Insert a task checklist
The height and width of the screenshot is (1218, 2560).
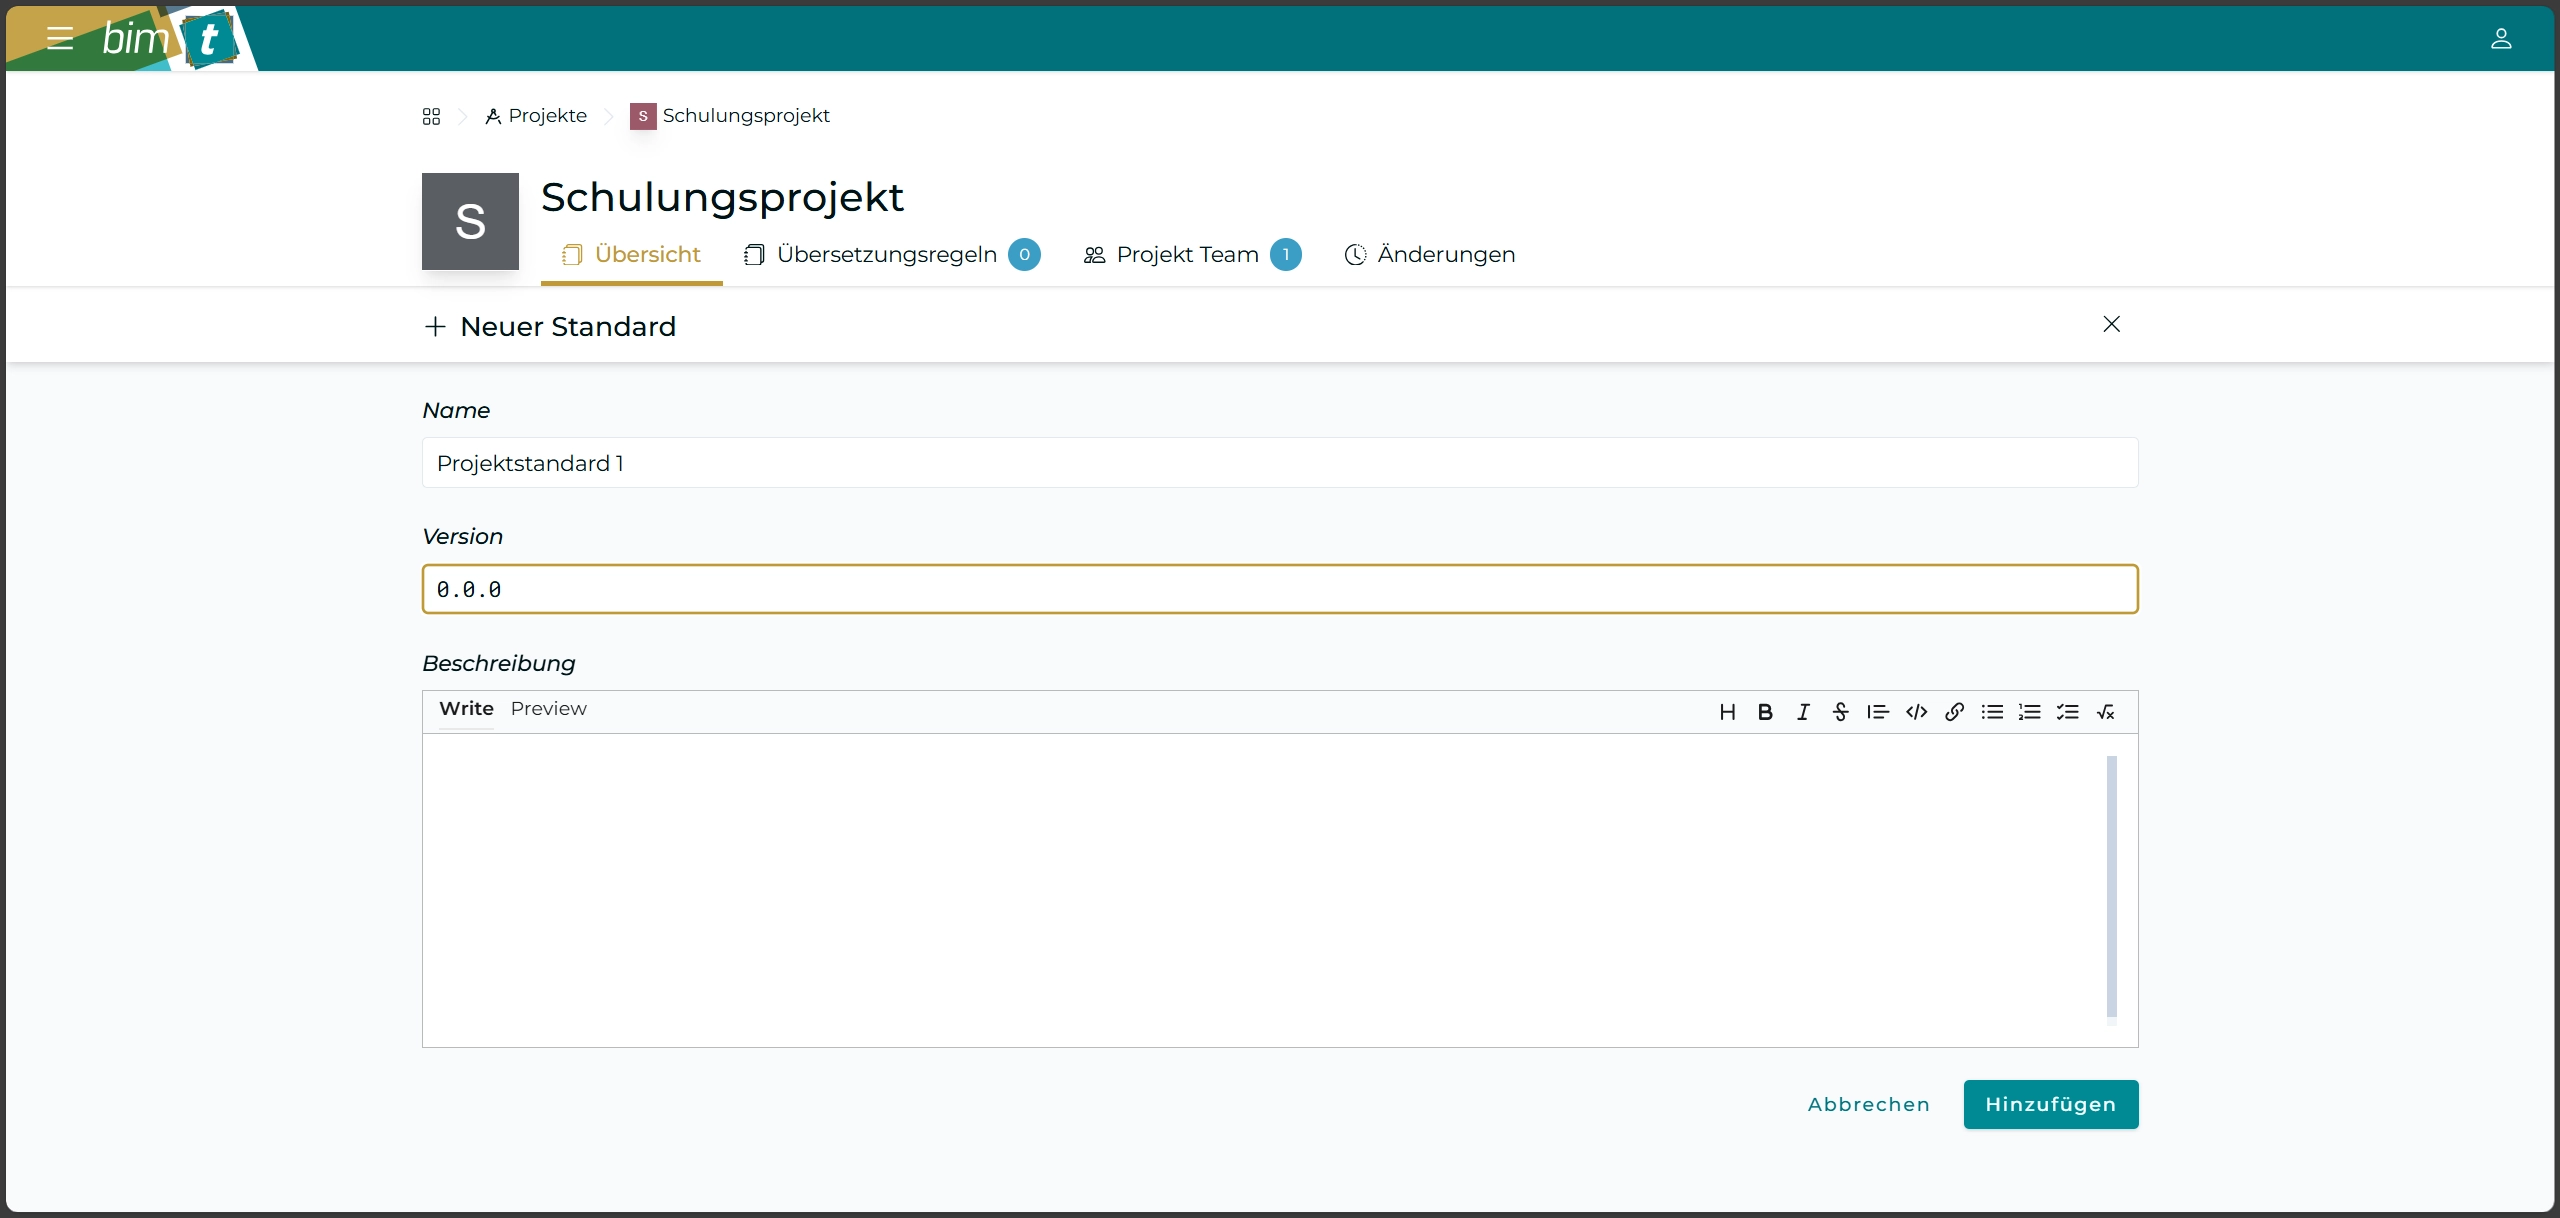click(x=2067, y=712)
